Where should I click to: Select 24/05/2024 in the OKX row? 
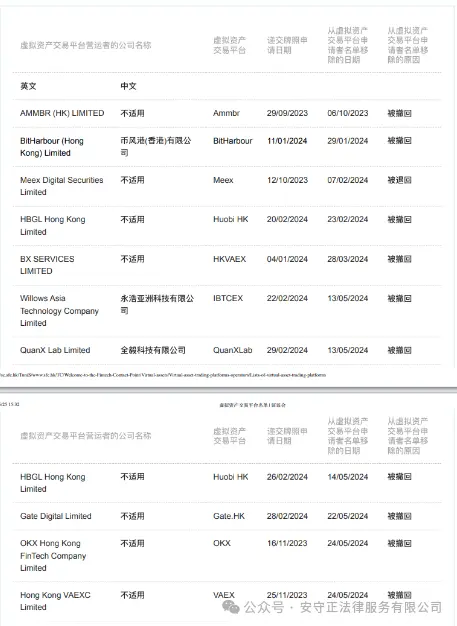click(348, 543)
